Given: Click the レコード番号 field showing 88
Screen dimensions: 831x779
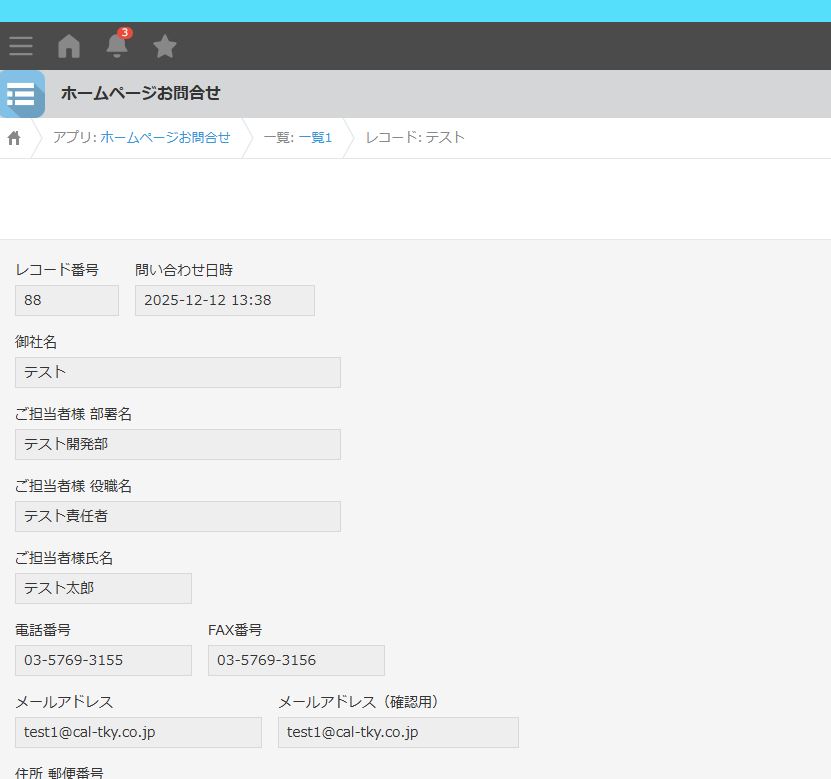Looking at the screenshot, I should [x=66, y=300].
